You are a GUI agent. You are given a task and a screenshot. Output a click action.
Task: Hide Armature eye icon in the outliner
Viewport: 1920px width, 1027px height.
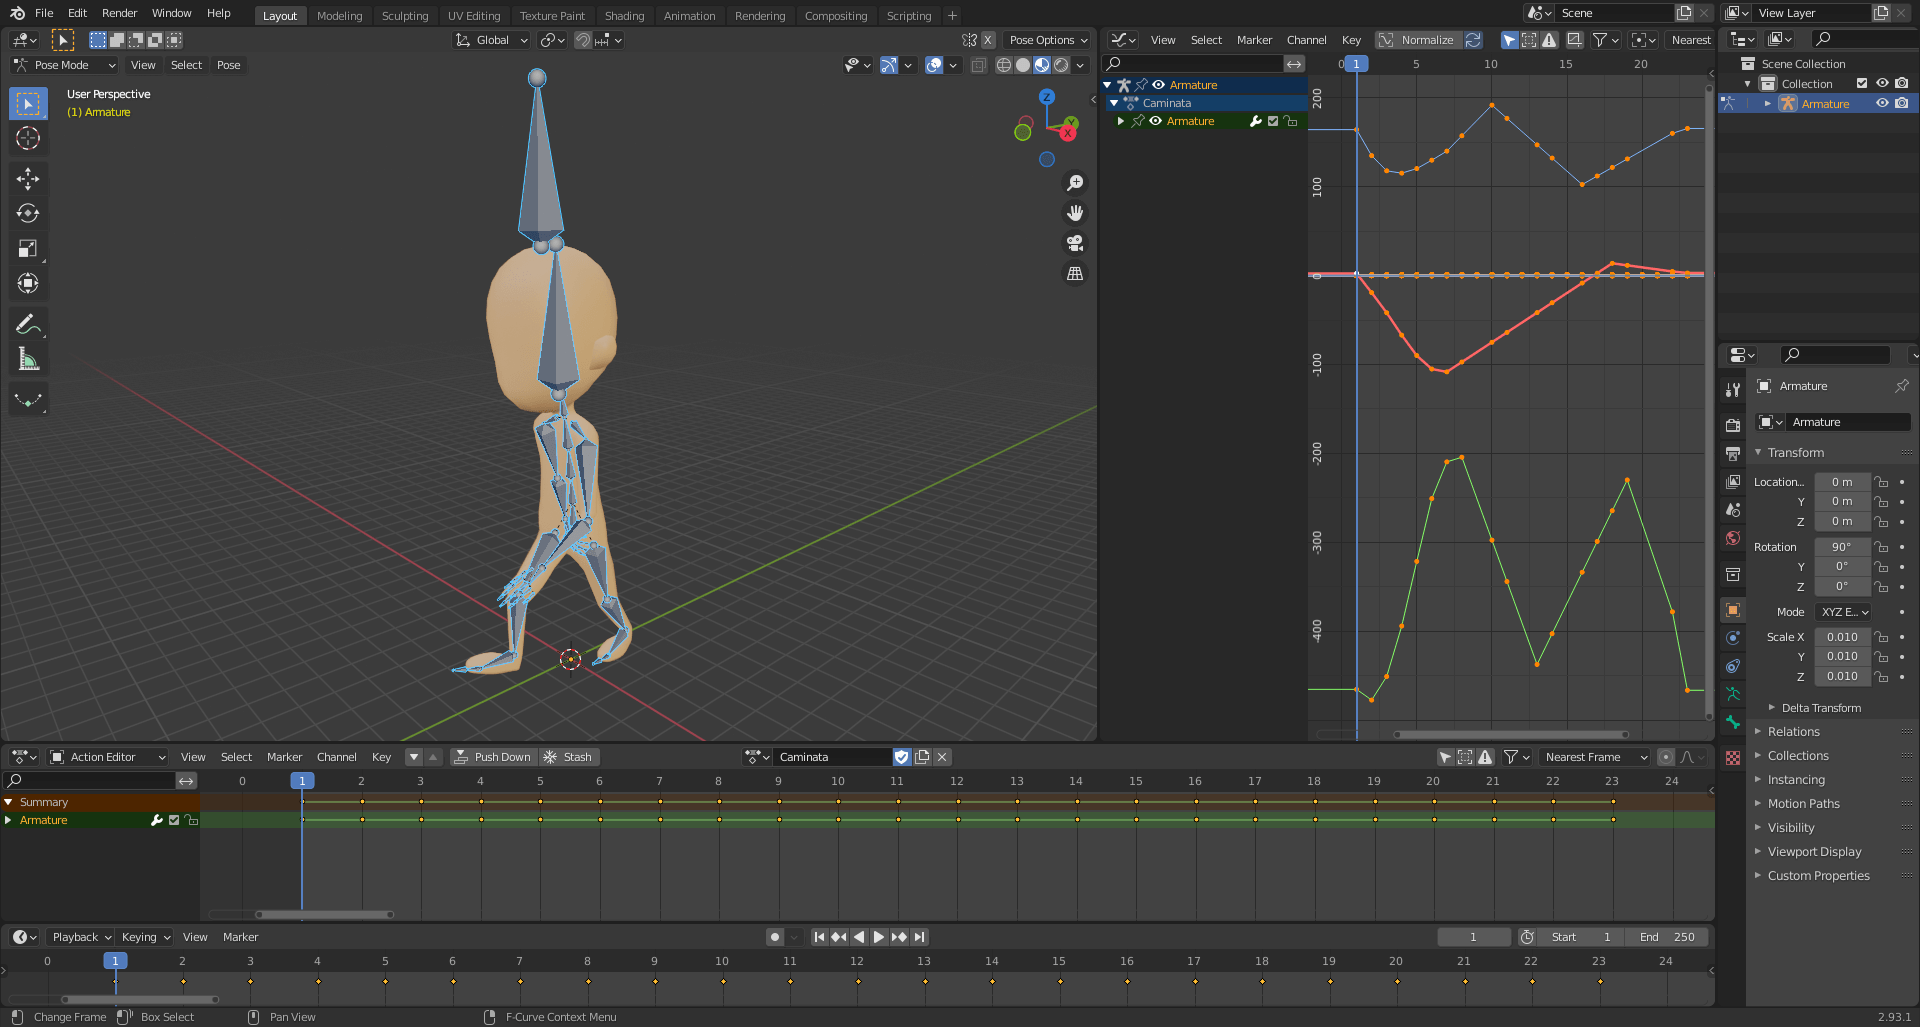point(1882,104)
